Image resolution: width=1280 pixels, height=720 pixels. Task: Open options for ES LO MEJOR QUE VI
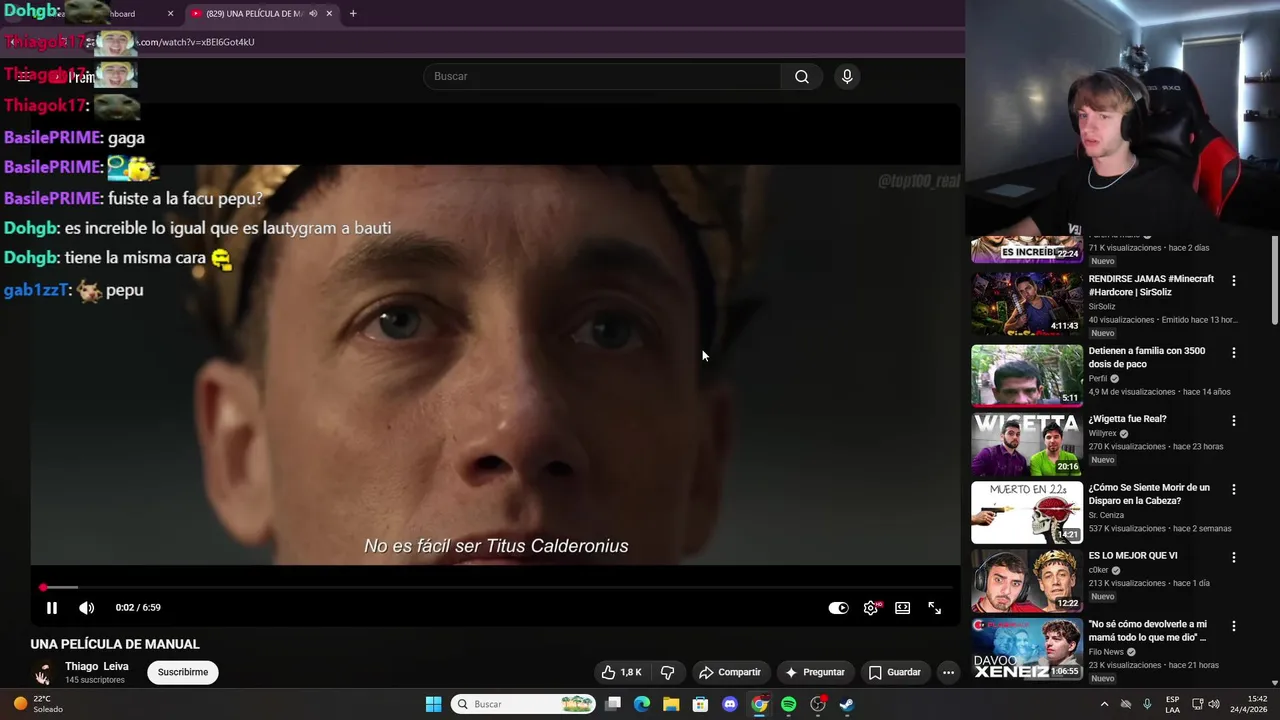coord(1233,558)
